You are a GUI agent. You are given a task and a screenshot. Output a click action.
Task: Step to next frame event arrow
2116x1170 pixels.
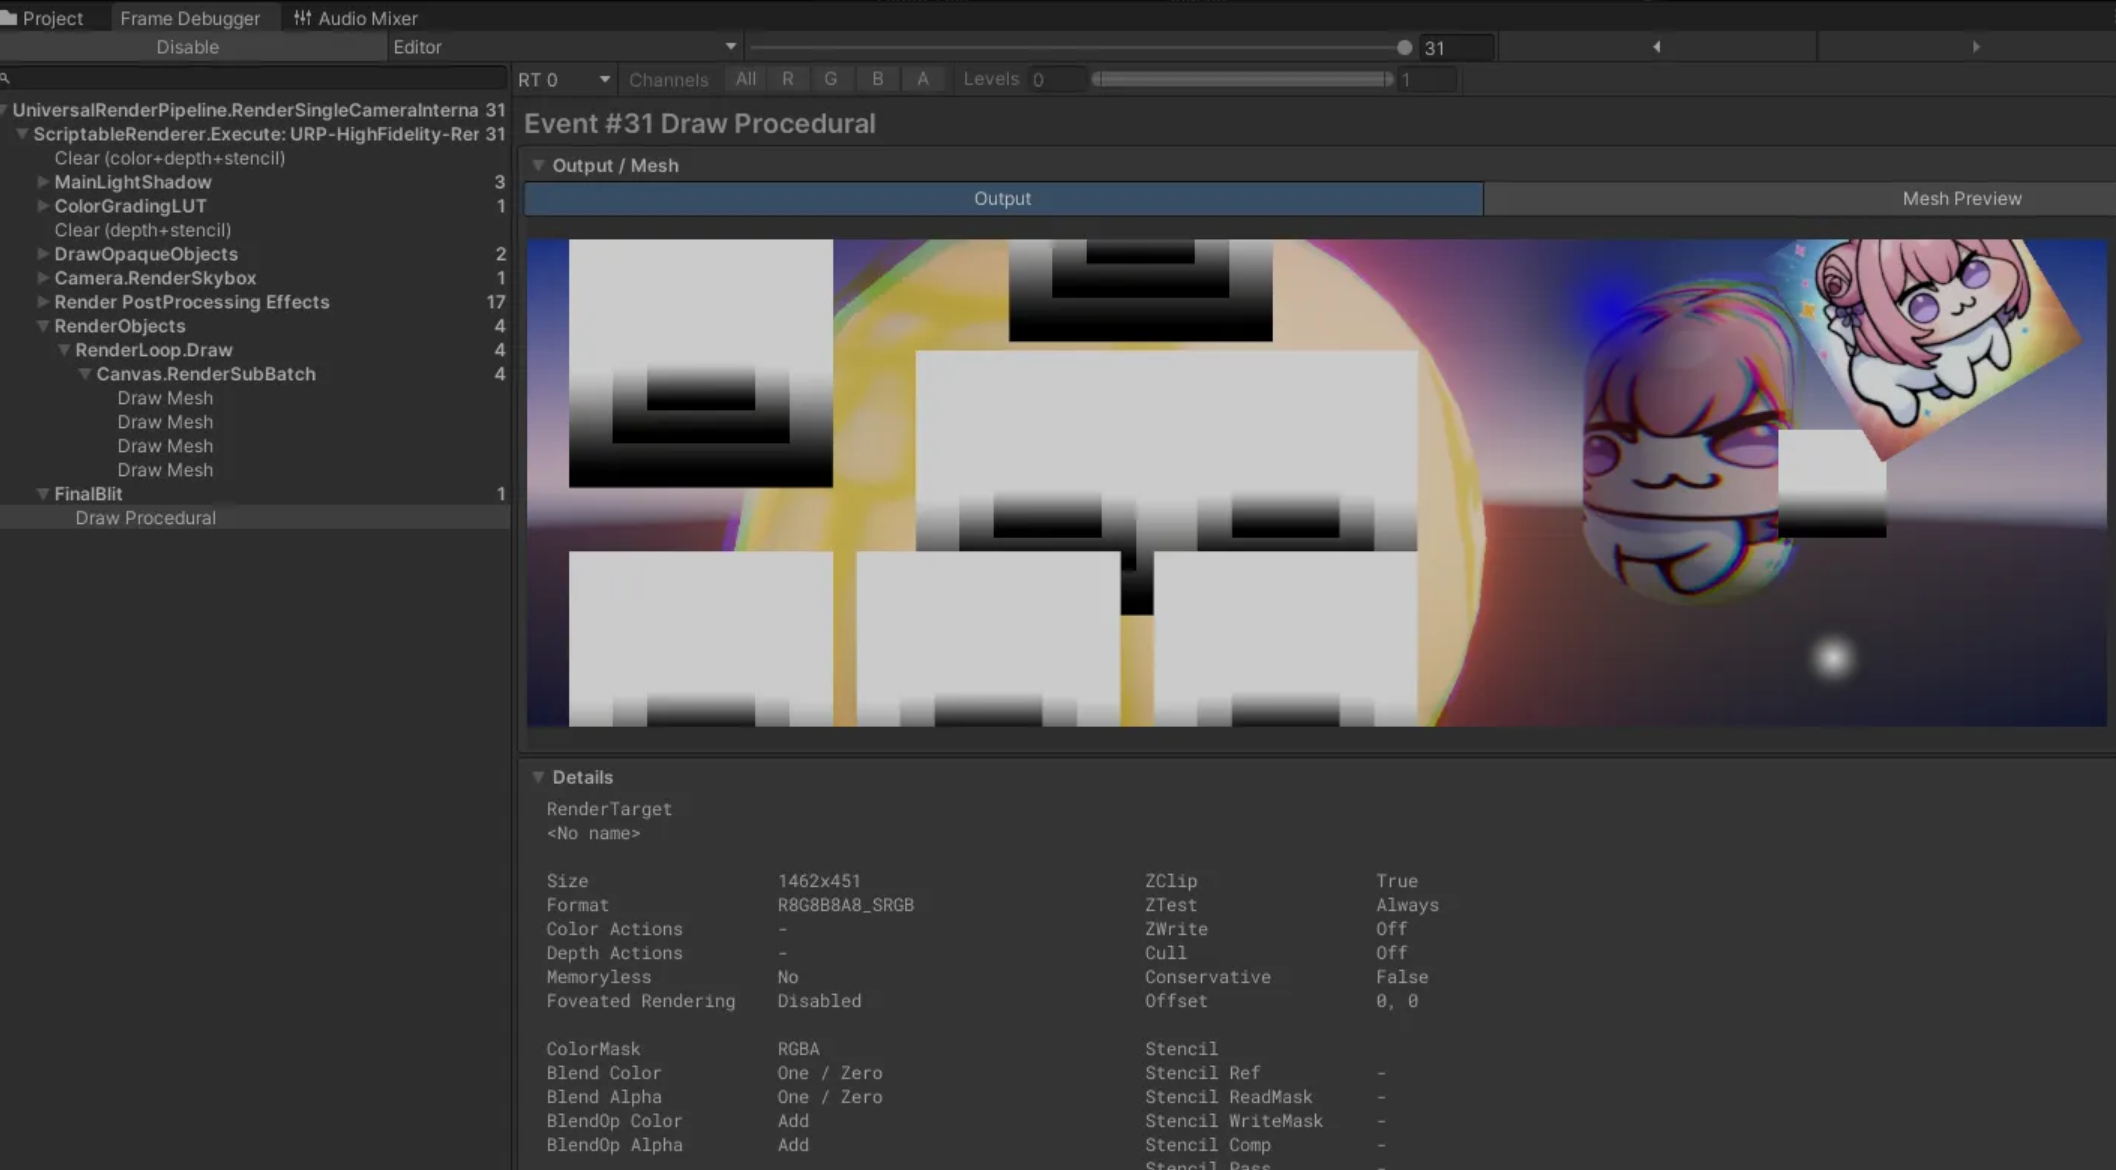click(x=1975, y=47)
